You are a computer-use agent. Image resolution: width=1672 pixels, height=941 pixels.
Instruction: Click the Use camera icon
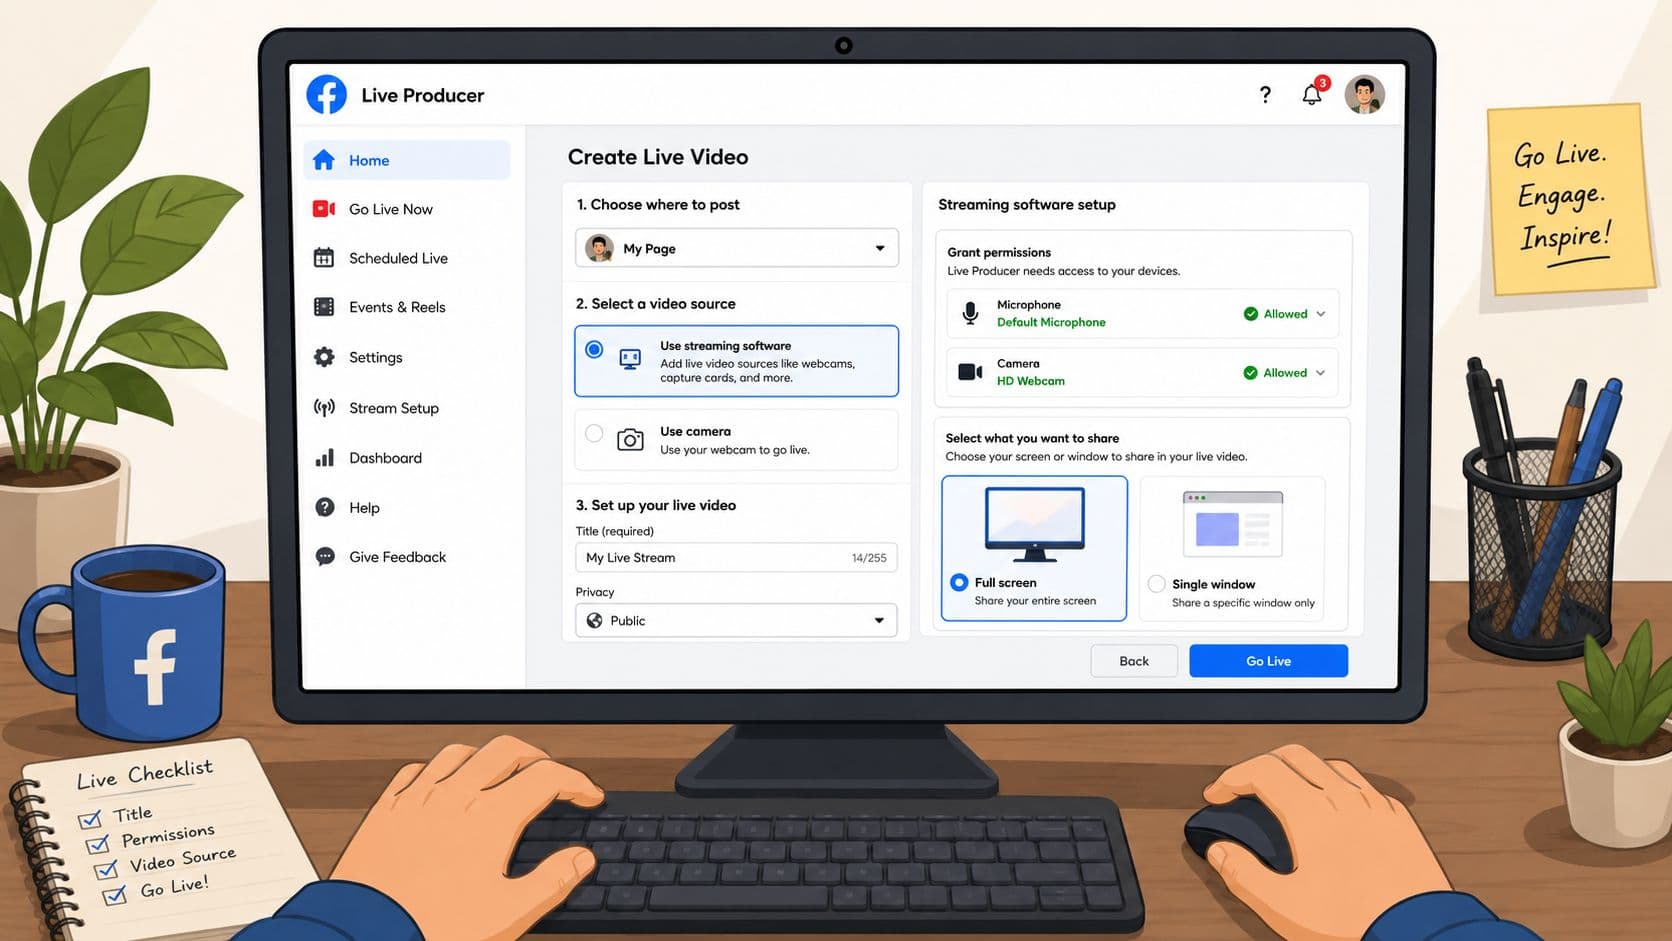[630, 440]
